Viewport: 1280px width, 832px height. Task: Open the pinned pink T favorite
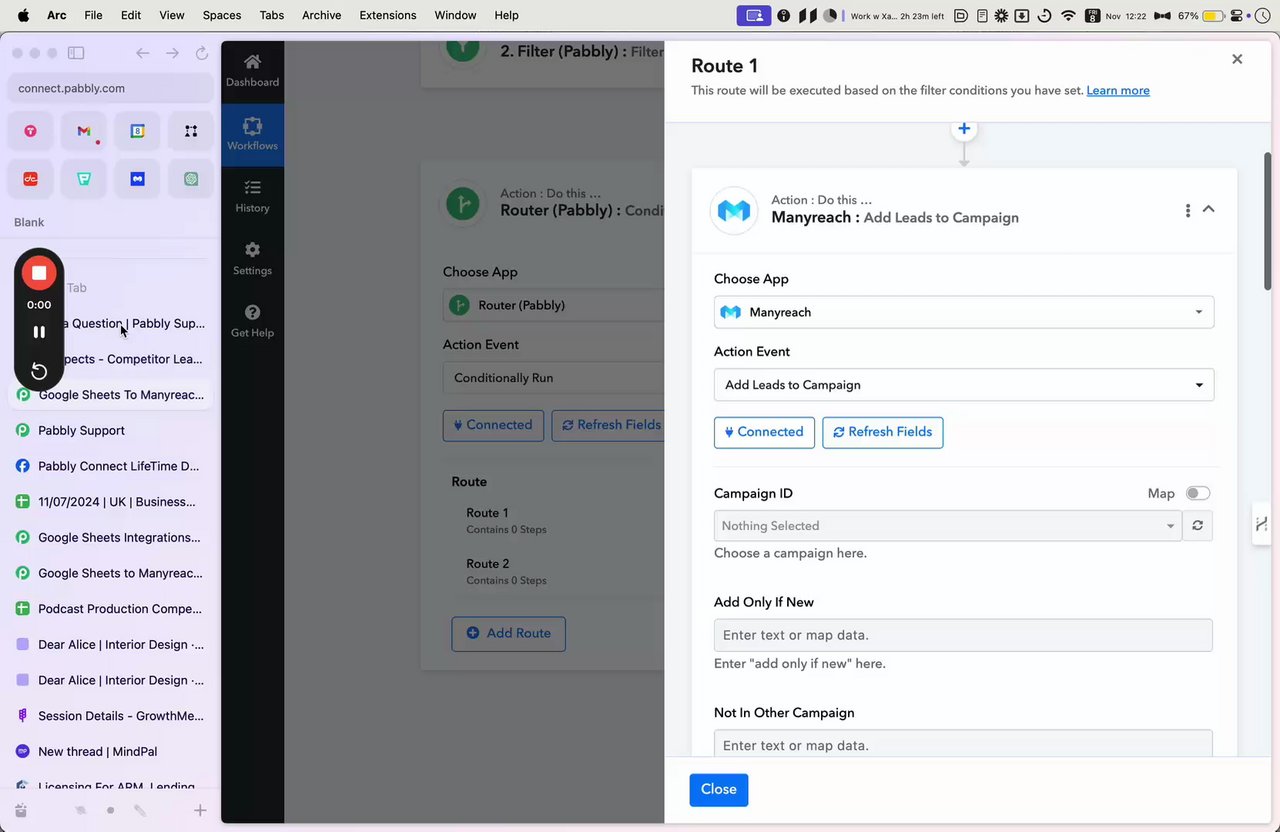tap(31, 131)
